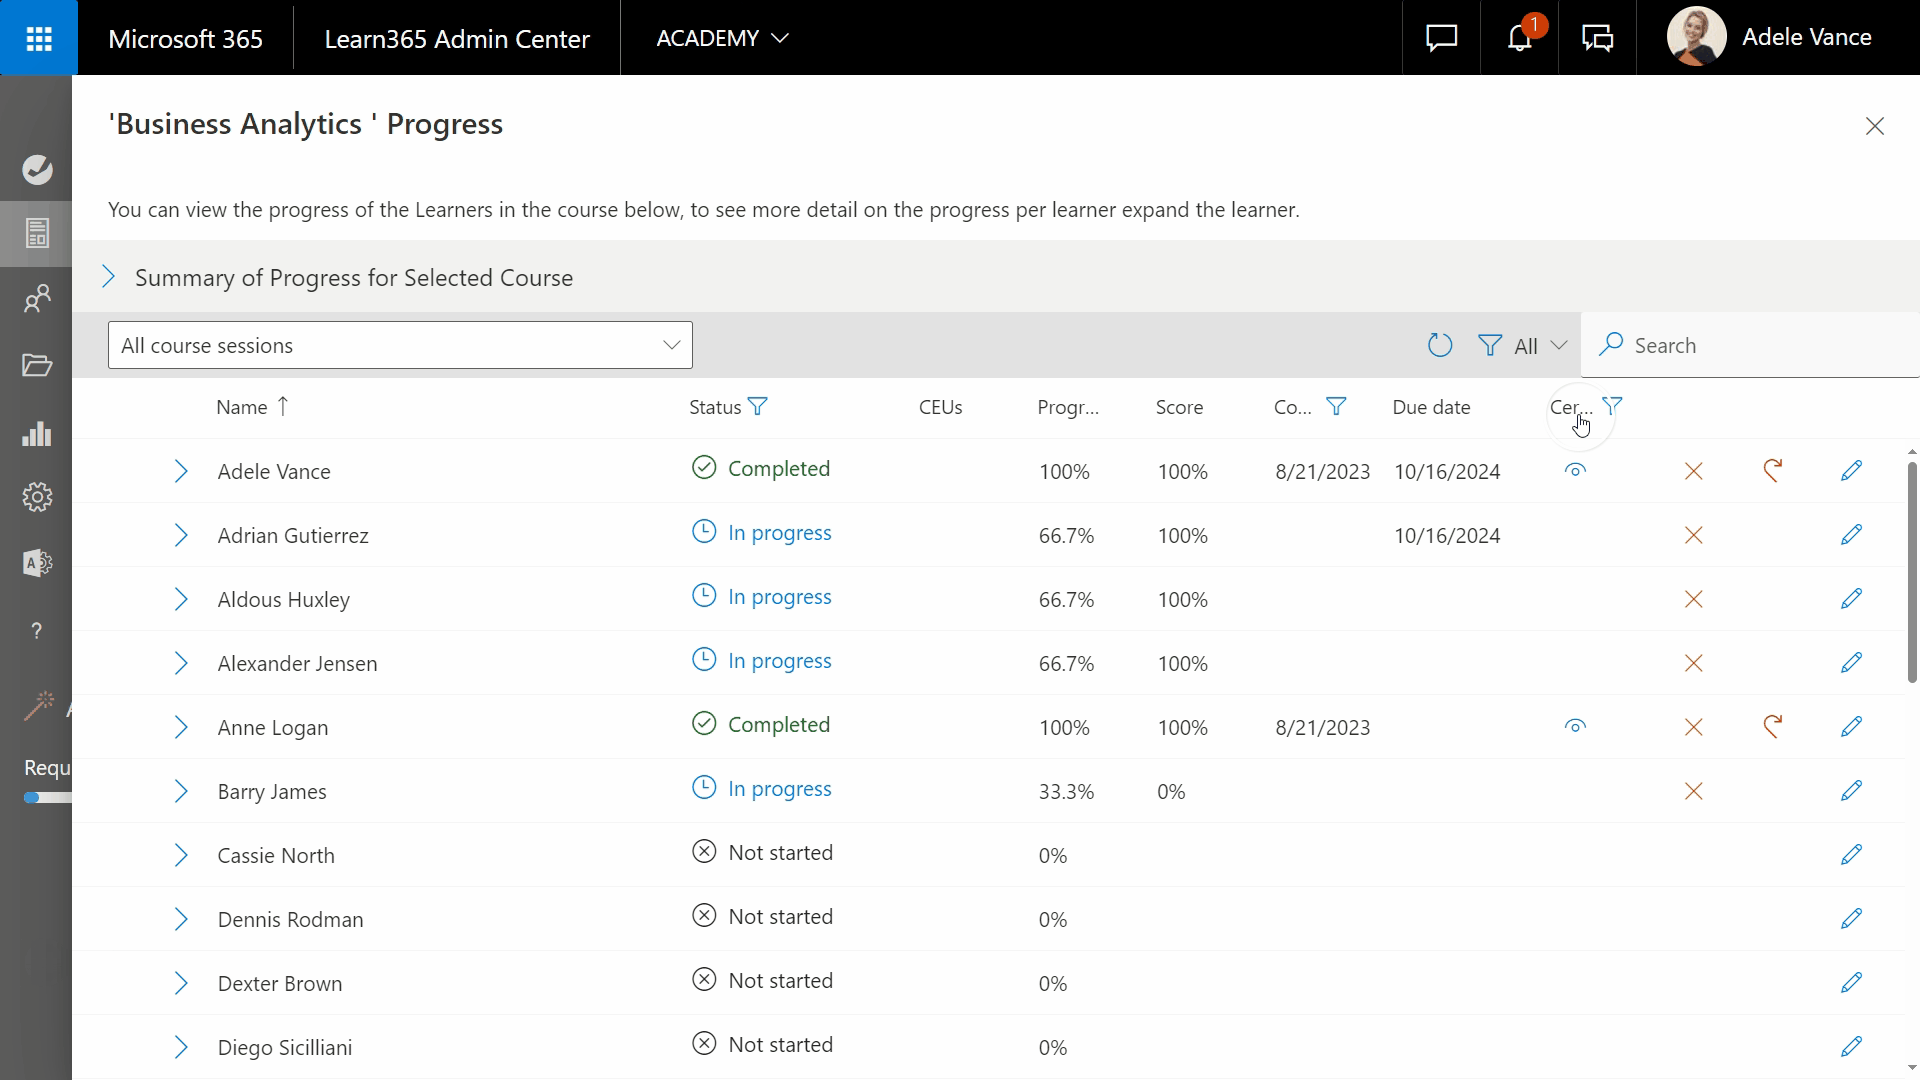The image size is (1920, 1080).
Task: Sort by the CEUs column header
Action: tap(940, 407)
